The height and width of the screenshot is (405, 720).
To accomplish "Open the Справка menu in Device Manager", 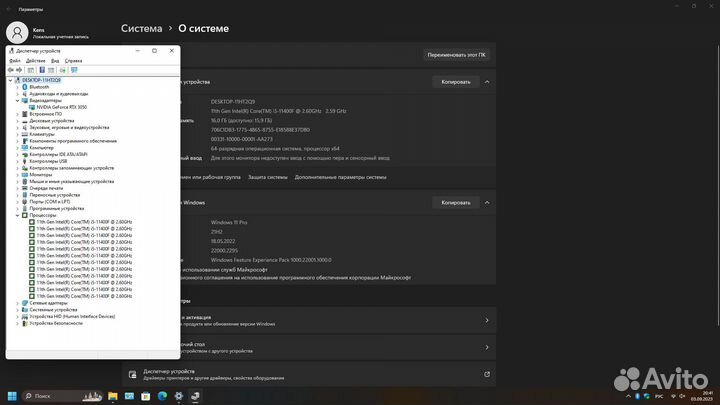I will click(x=73, y=61).
